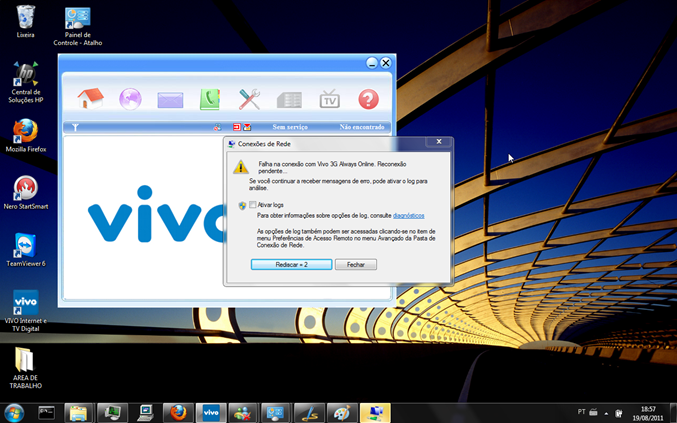
Task: Open the Windows Start button
Action: point(14,413)
